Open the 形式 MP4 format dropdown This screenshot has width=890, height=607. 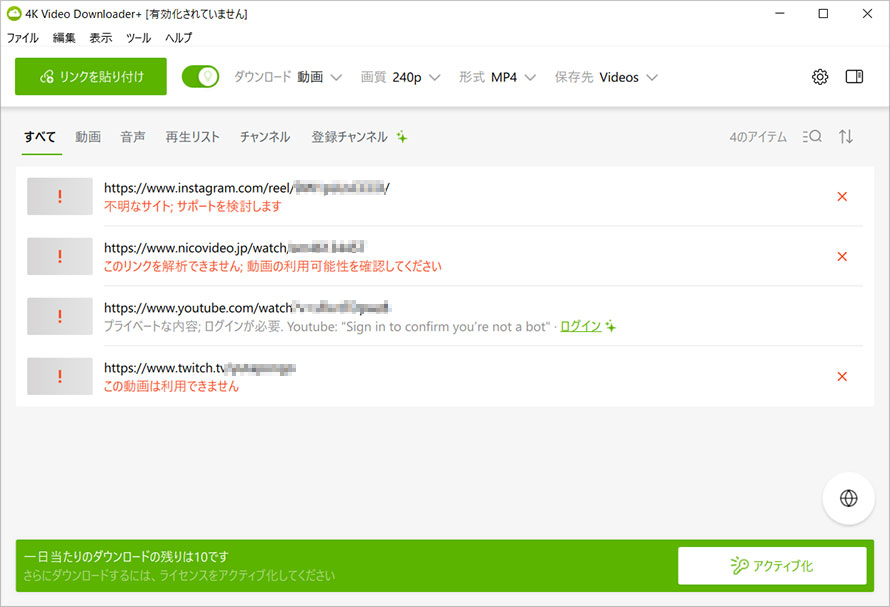point(510,76)
